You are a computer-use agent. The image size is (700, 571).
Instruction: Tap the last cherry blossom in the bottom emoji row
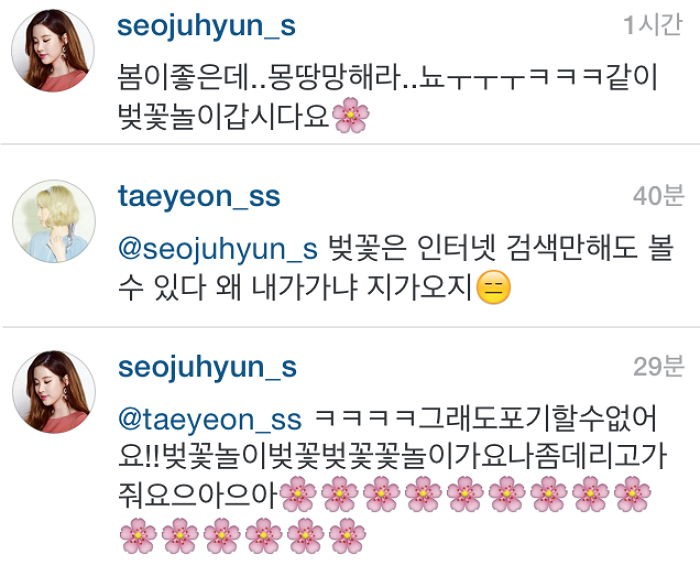(x=347, y=535)
